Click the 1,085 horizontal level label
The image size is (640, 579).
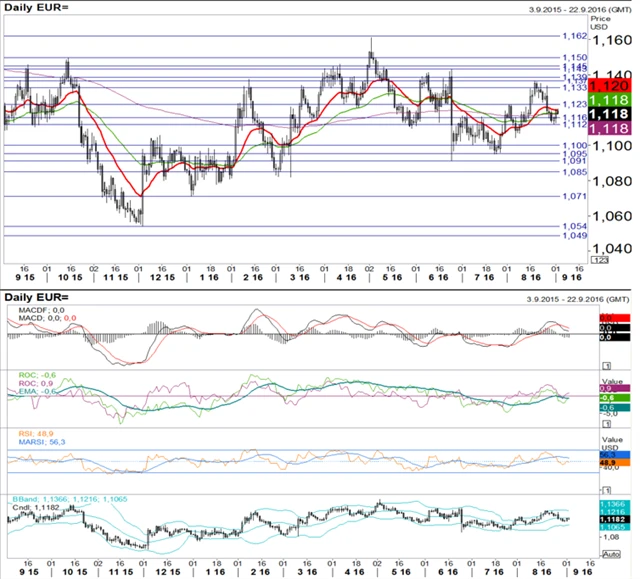[574, 172]
